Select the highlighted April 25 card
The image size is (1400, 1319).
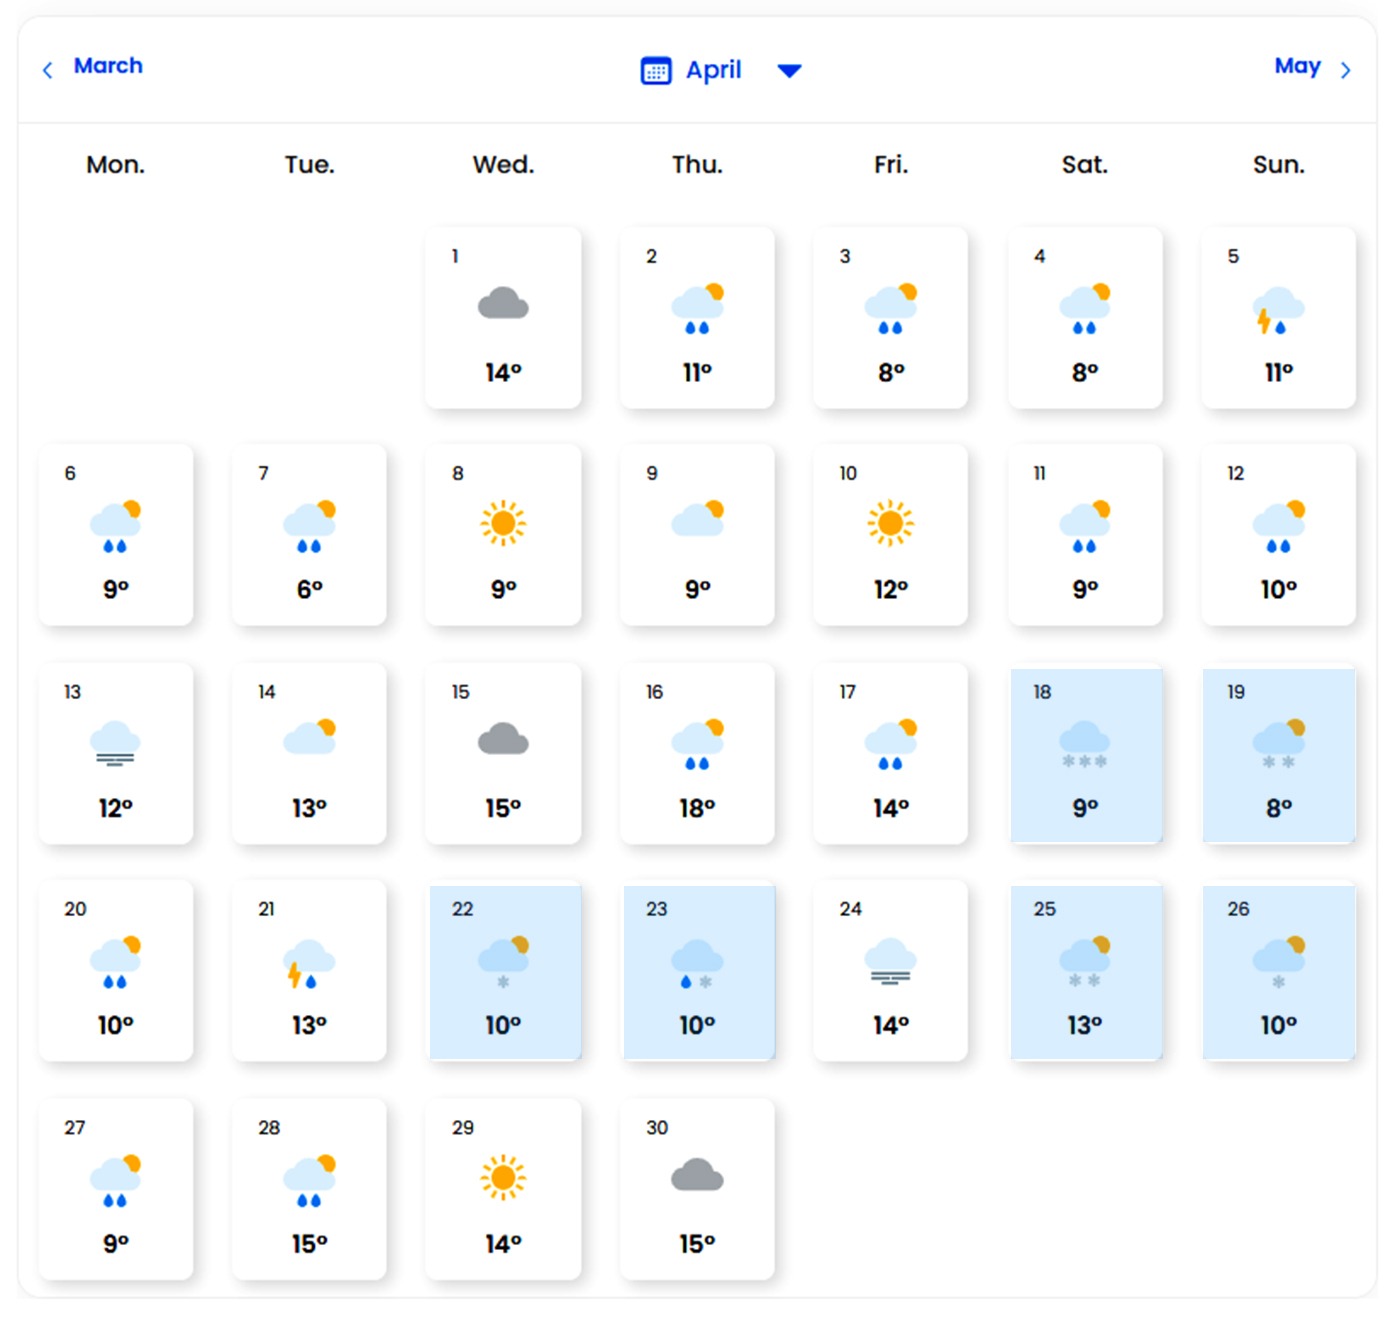(1085, 971)
